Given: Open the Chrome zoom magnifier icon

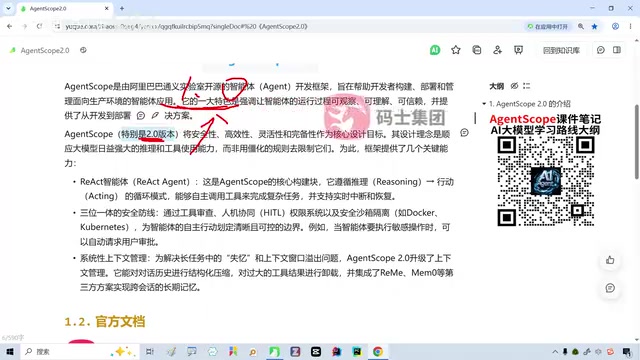Looking at the screenshot, I should (581, 27).
